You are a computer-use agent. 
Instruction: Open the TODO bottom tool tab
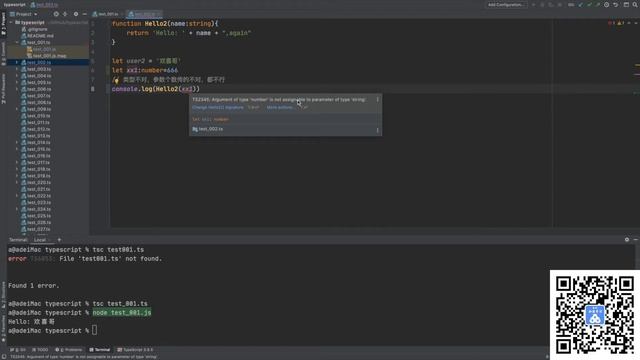point(40,350)
